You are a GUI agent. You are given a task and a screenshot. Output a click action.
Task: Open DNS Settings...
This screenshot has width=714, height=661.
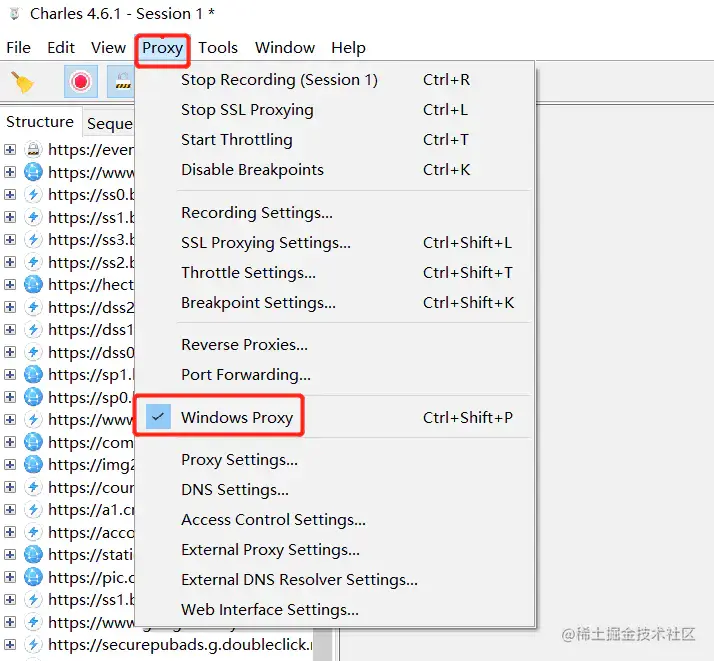coord(334,490)
